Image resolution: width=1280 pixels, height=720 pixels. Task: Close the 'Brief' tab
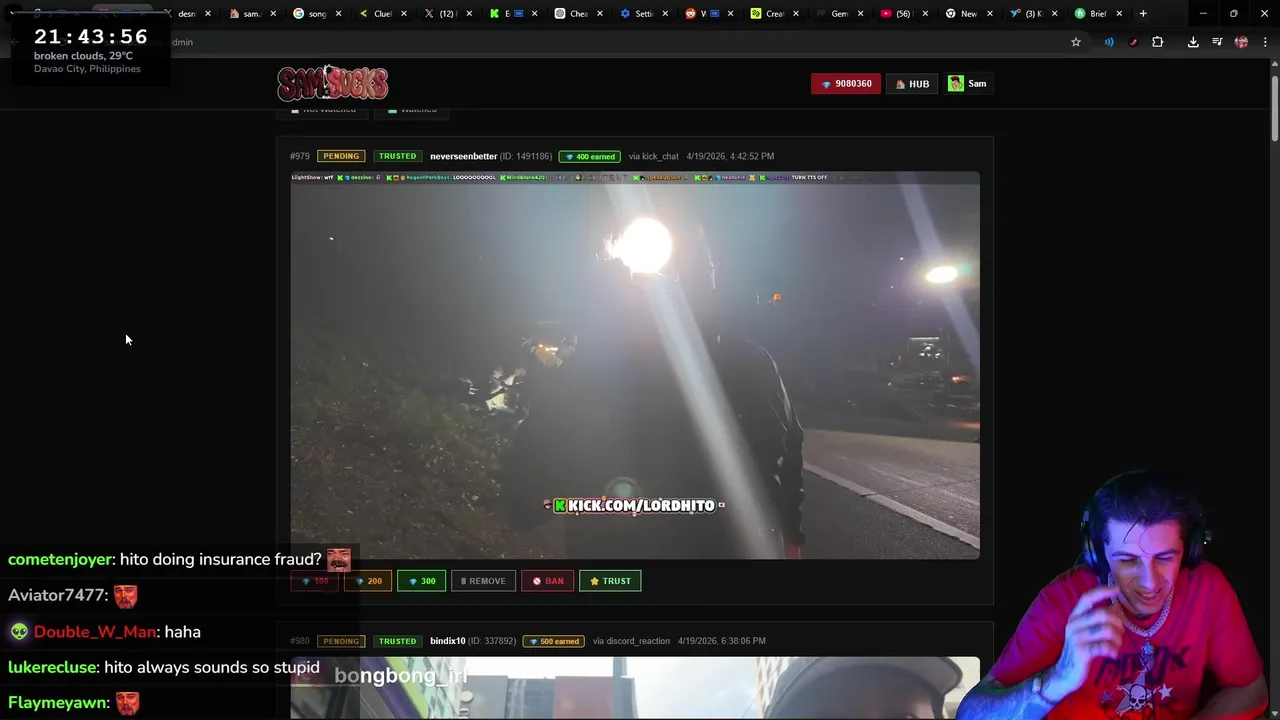coord(1119,14)
